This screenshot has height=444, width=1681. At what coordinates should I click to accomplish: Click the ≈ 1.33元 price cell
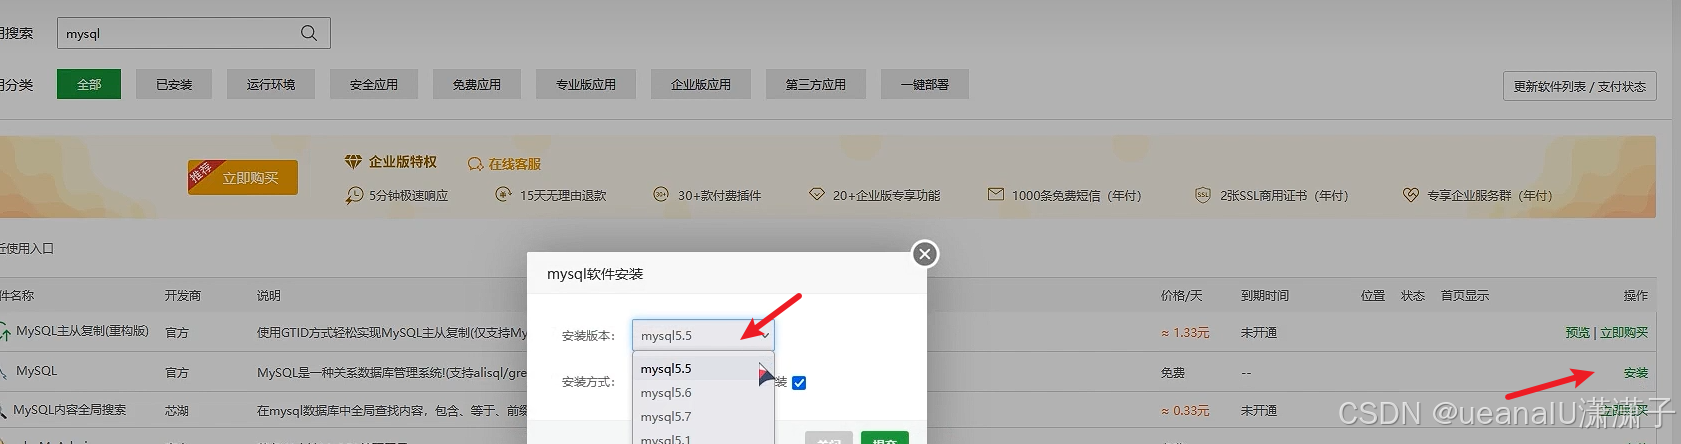[1185, 332]
